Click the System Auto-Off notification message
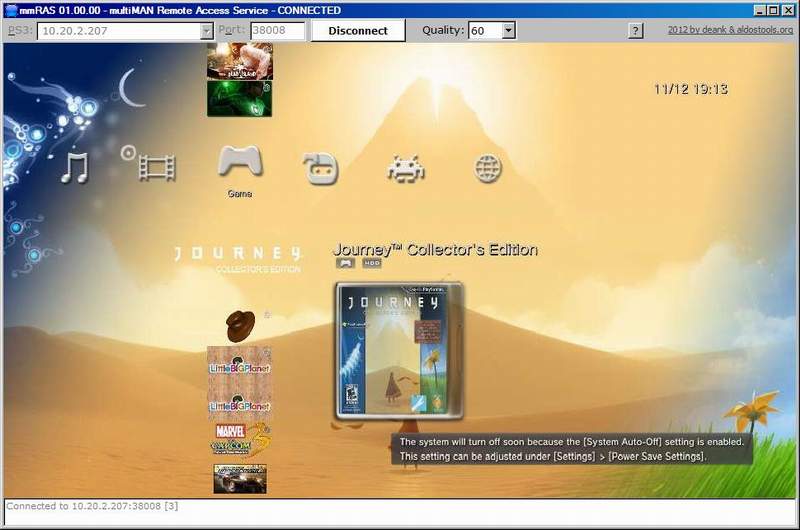Screen dimensions: 800x530 (571, 449)
